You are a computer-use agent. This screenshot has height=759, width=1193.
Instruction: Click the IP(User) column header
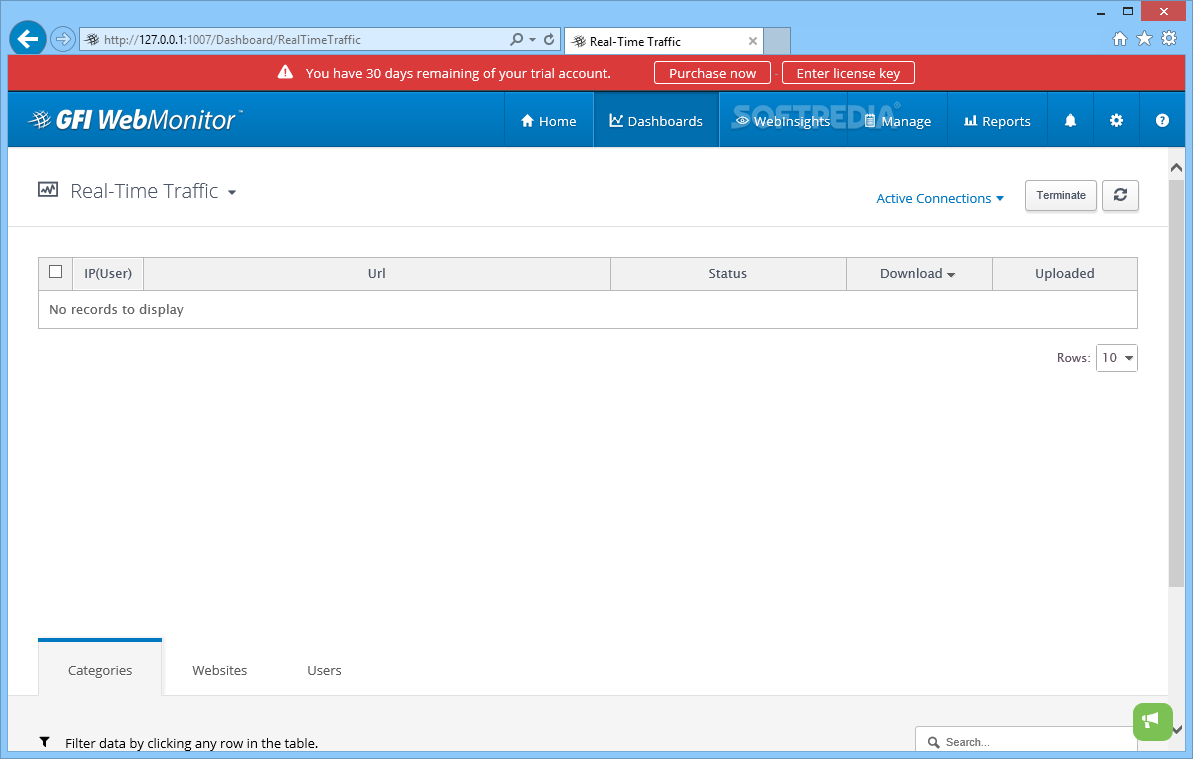pyautogui.click(x=108, y=274)
